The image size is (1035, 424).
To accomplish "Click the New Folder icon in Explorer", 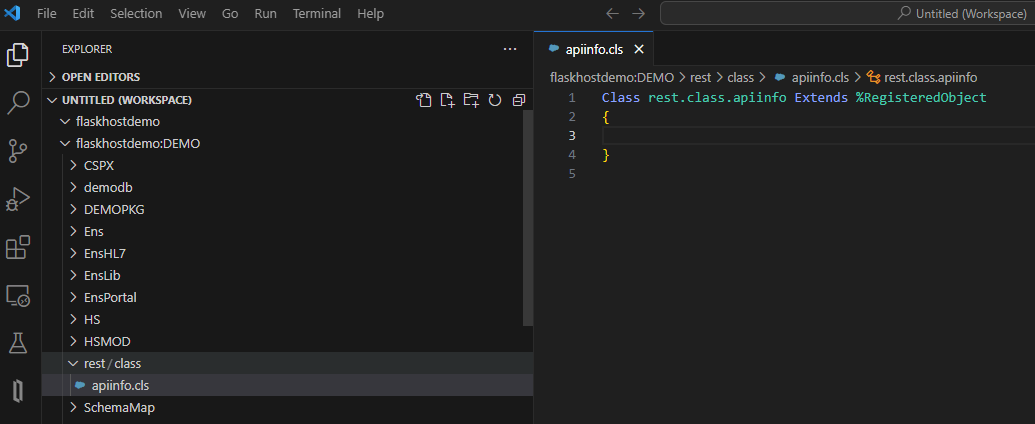I will point(471,100).
